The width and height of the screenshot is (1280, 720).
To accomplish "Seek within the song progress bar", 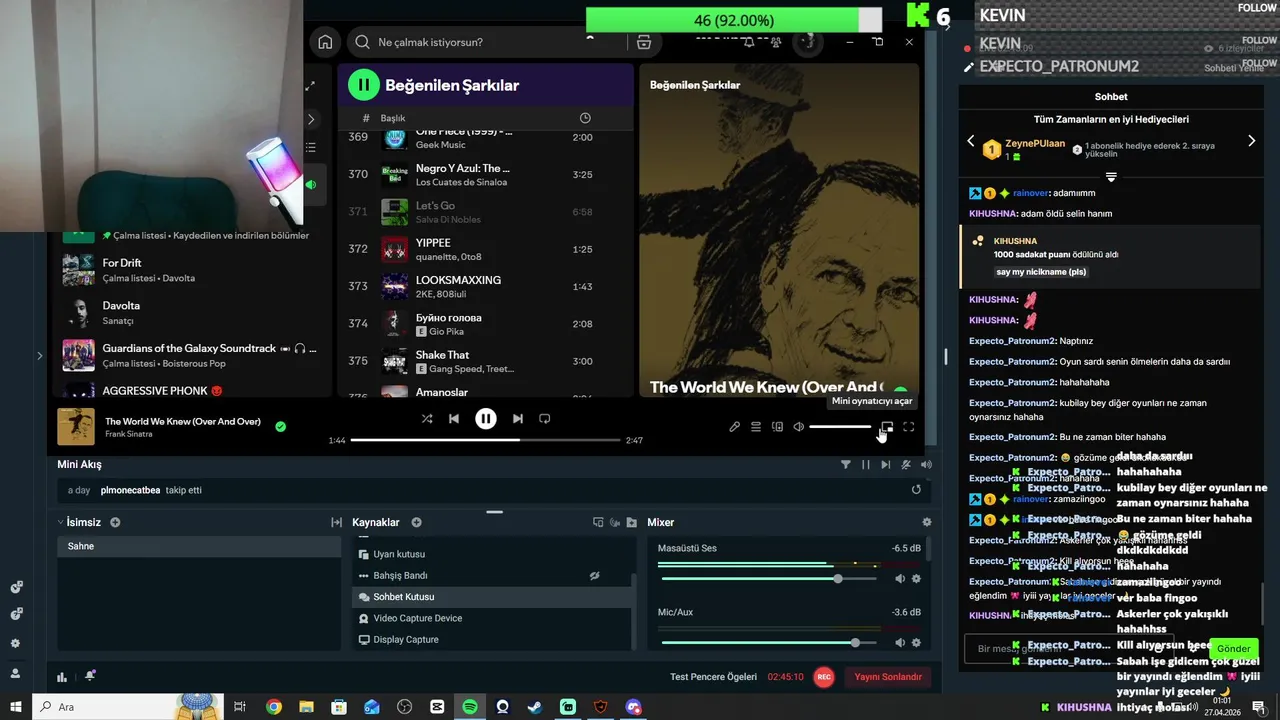I will pyautogui.click(x=485, y=440).
